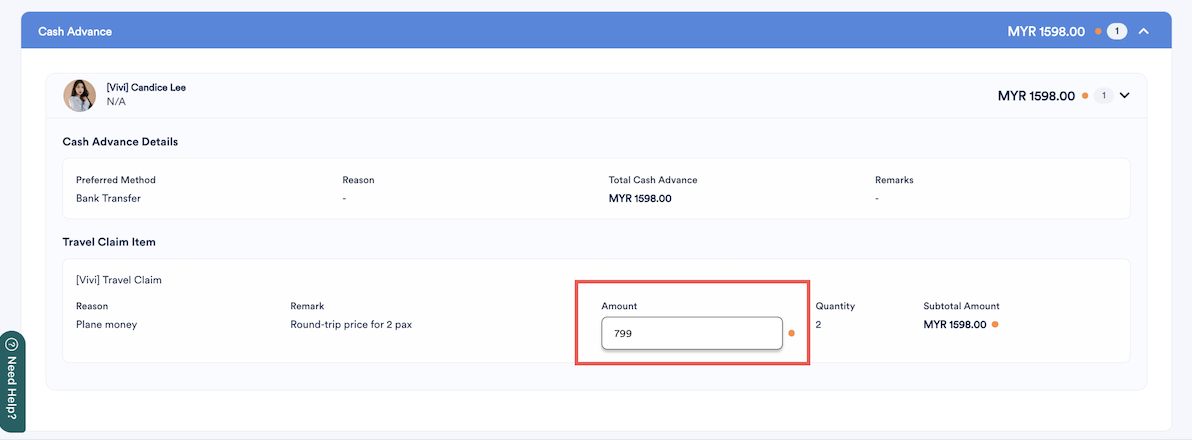Click the N/A text under Candice Lee

pyautogui.click(x=116, y=101)
